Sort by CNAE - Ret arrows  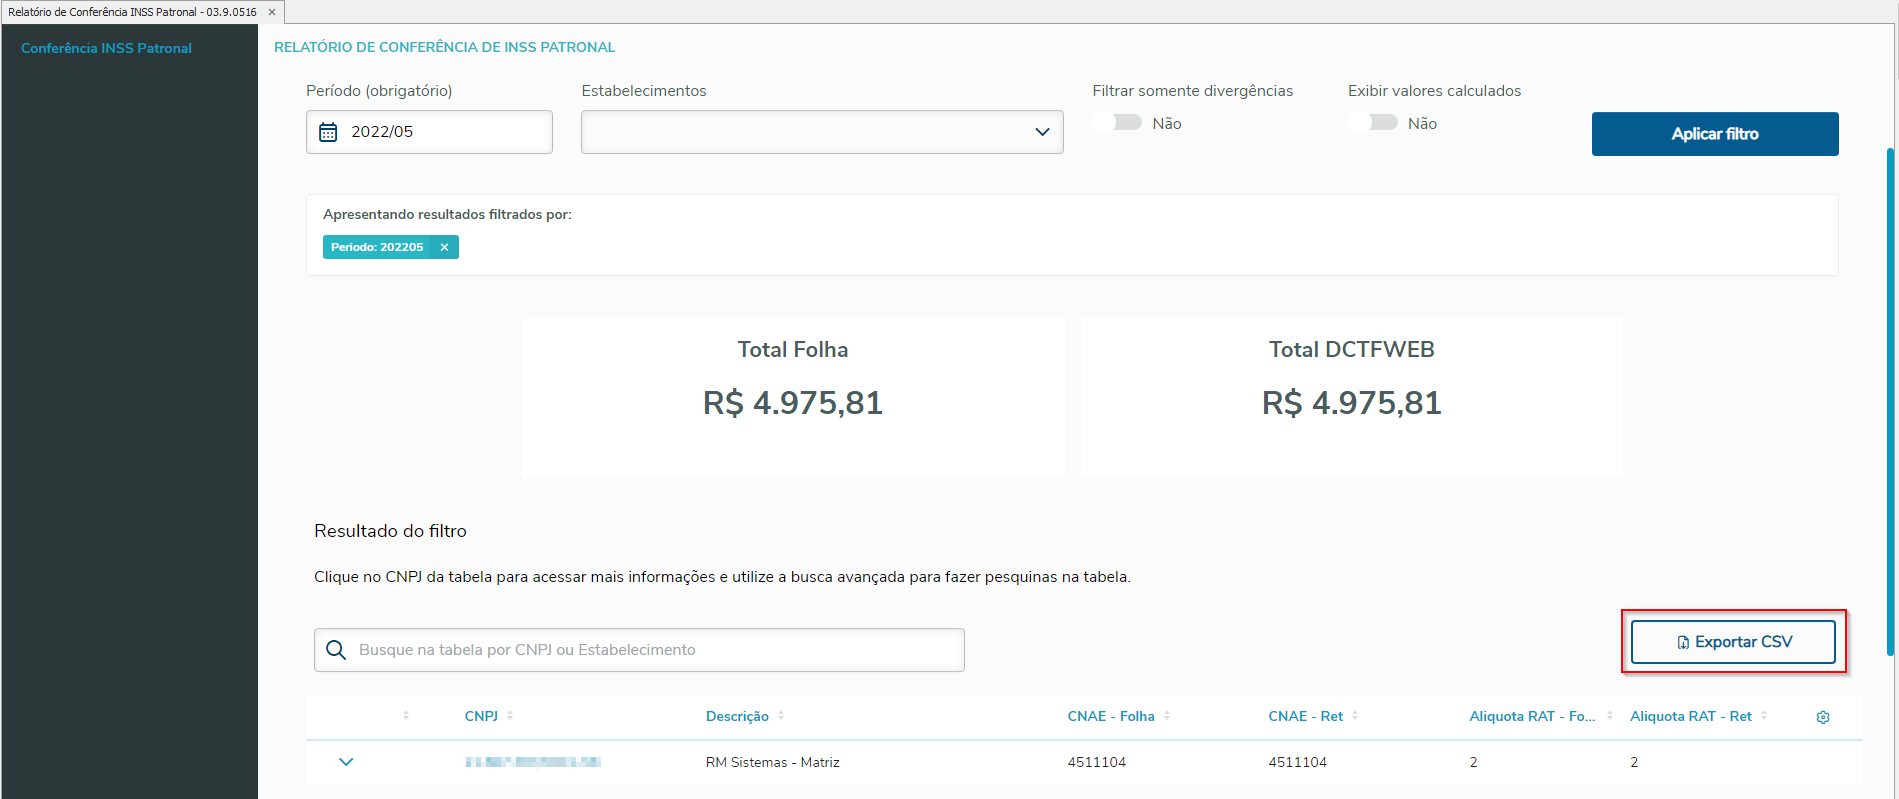point(1355,716)
